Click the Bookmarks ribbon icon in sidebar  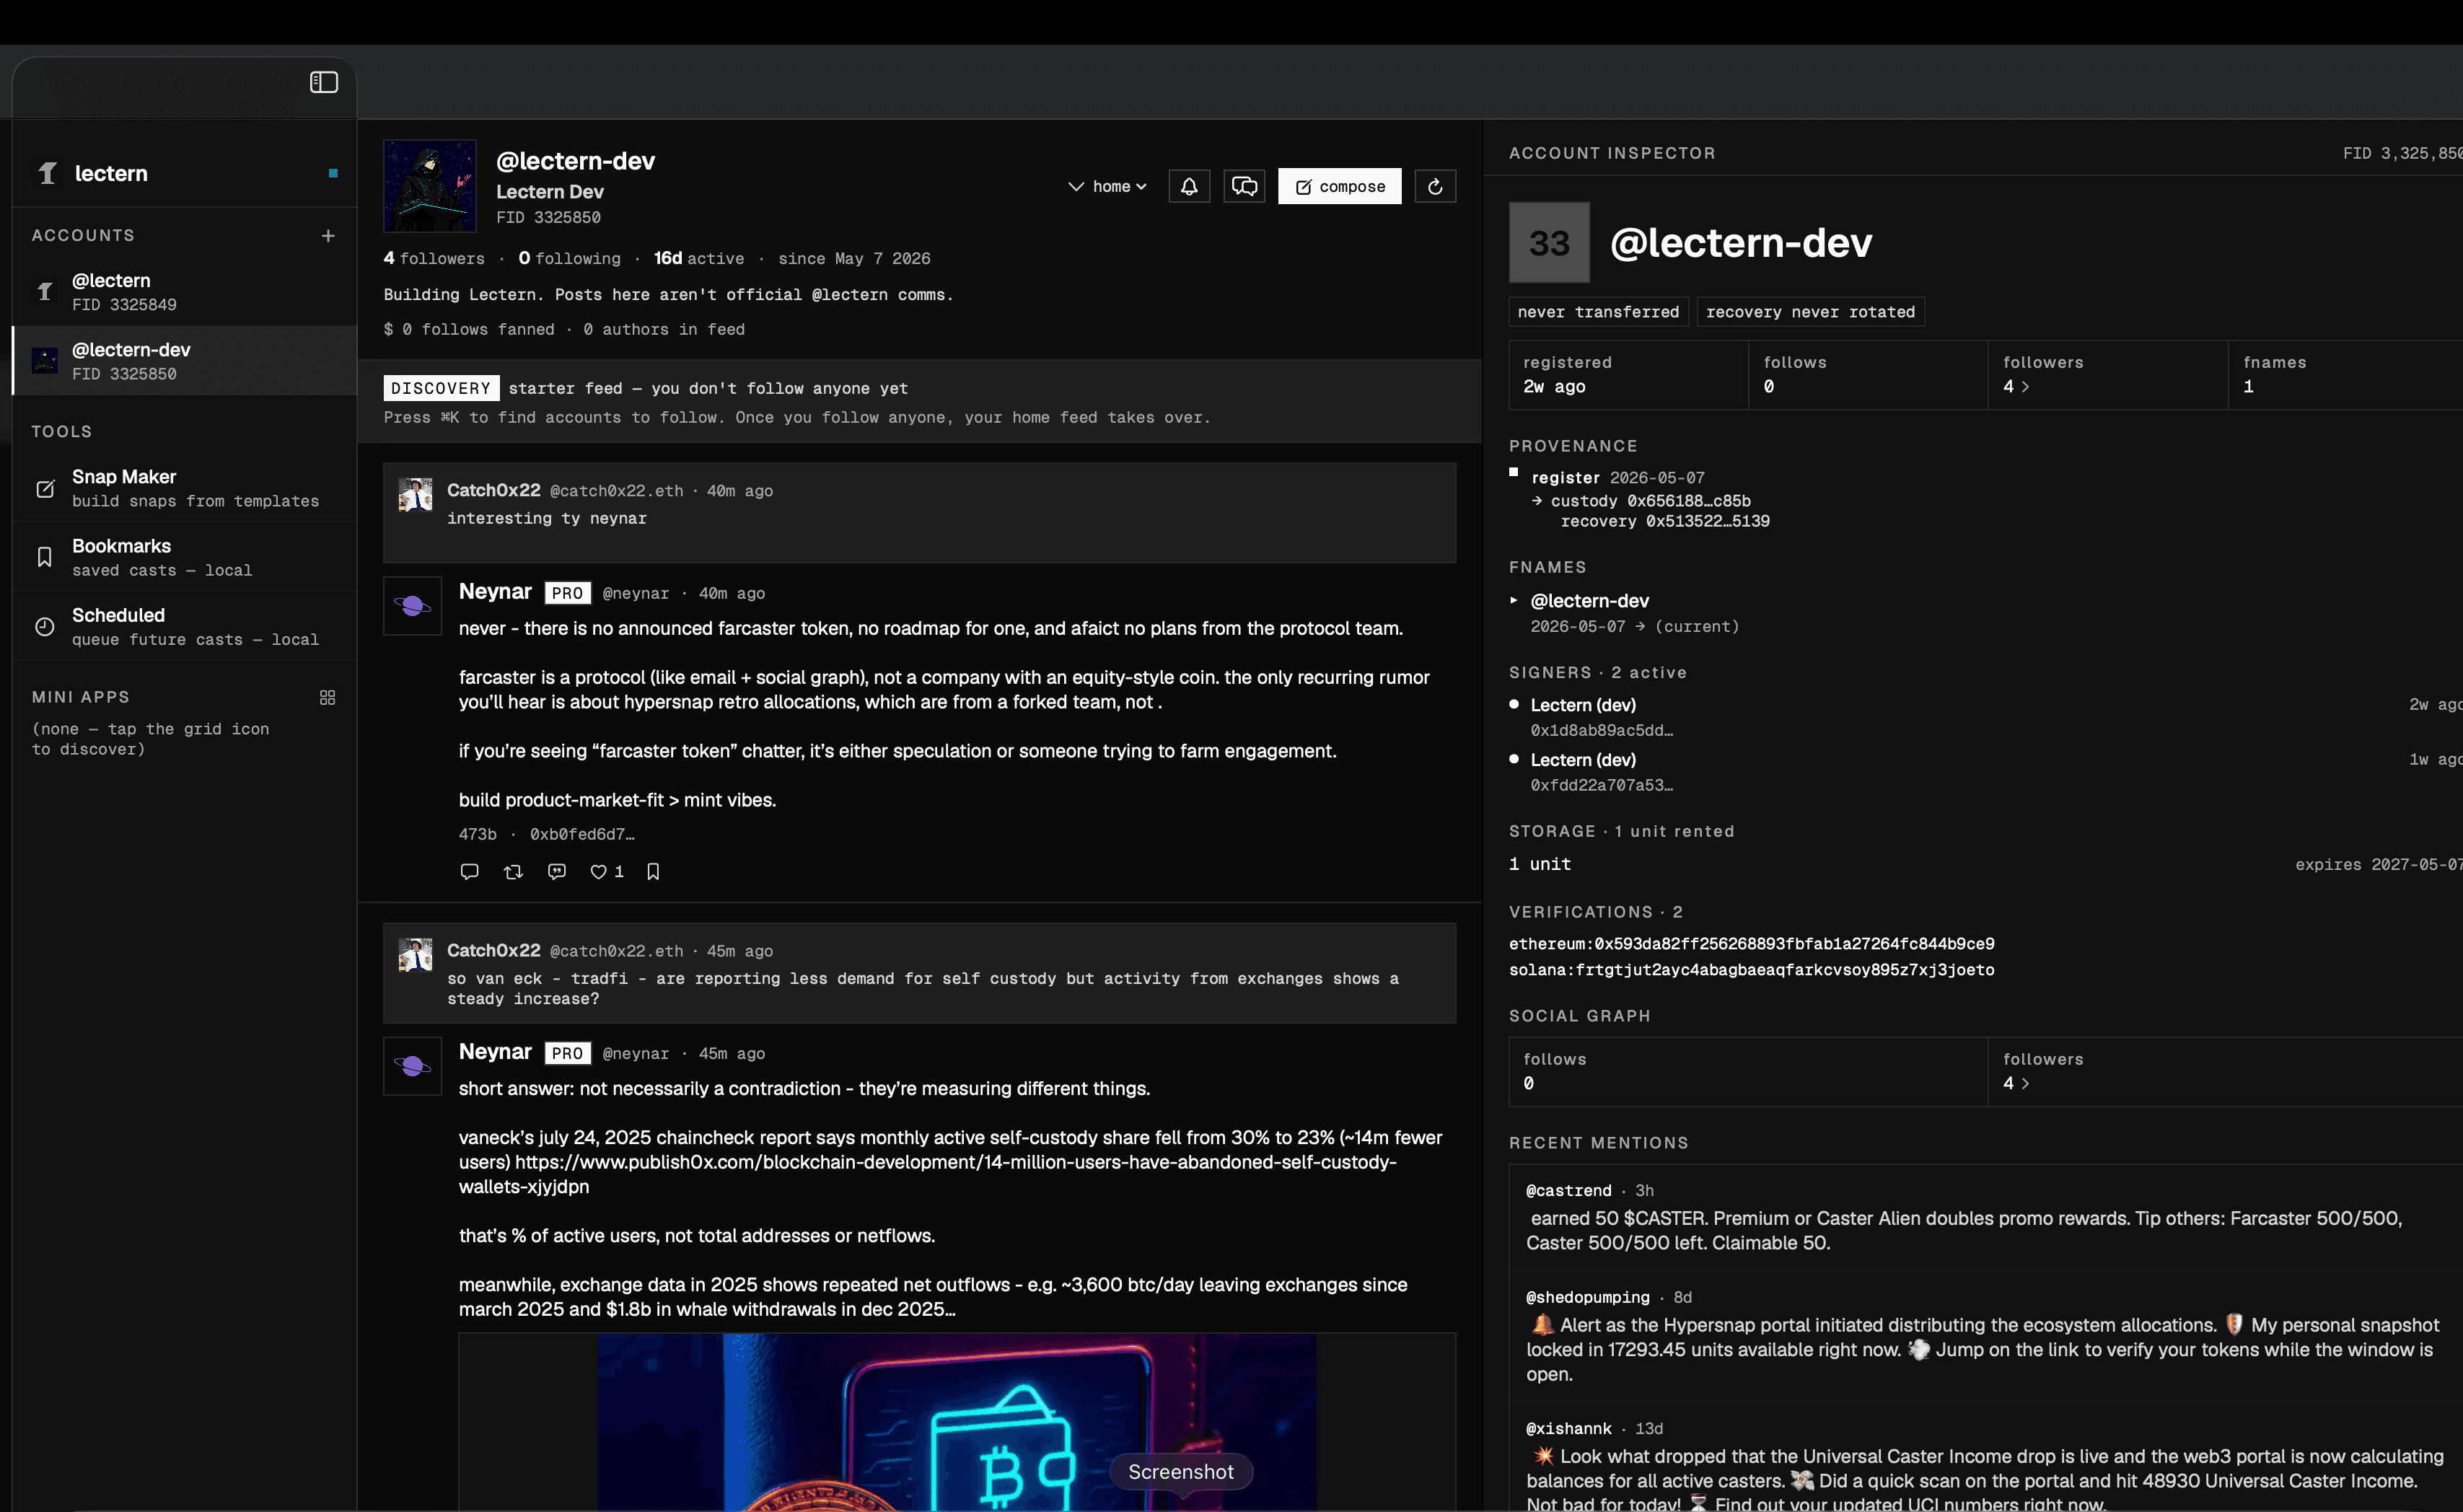pos(45,557)
